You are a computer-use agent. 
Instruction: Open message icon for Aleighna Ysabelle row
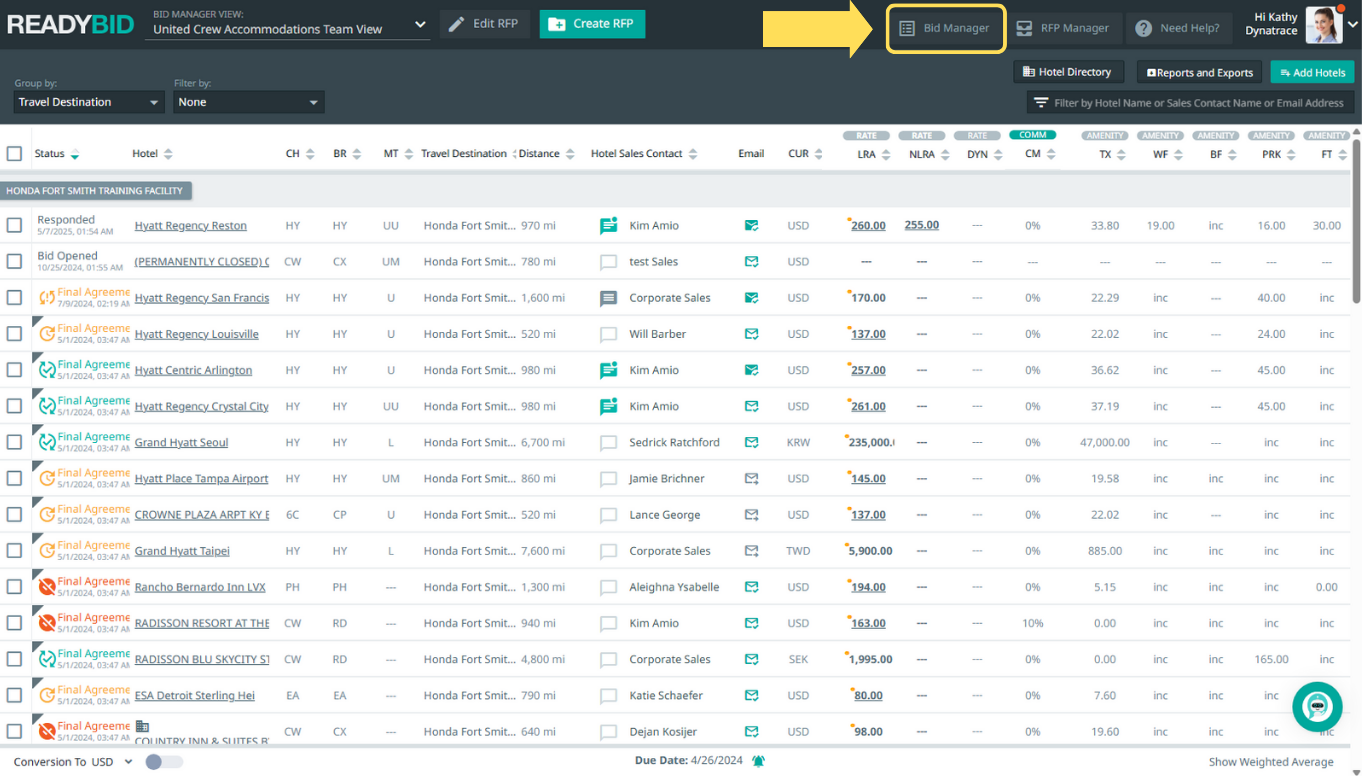point(608,587)
